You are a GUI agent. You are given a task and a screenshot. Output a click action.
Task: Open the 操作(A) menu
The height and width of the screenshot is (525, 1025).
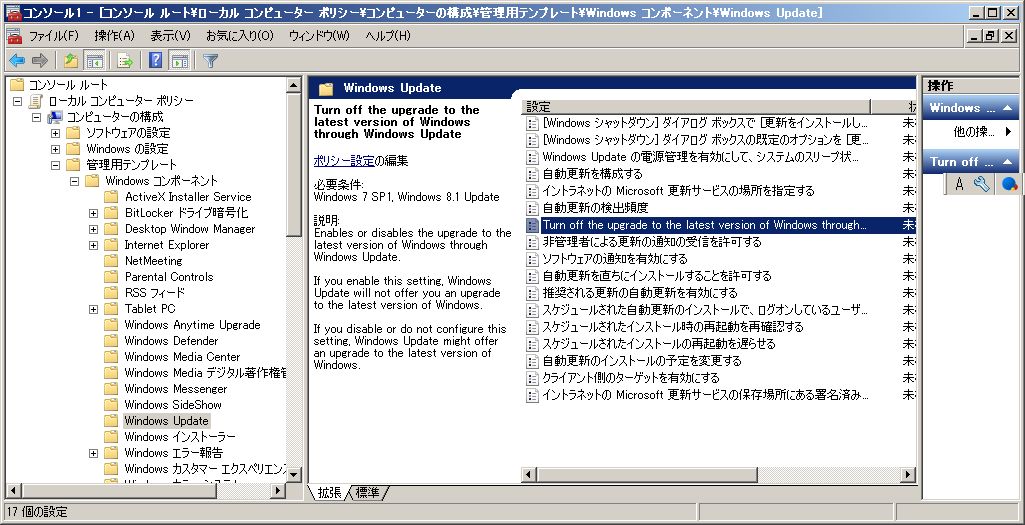[114, 36]
